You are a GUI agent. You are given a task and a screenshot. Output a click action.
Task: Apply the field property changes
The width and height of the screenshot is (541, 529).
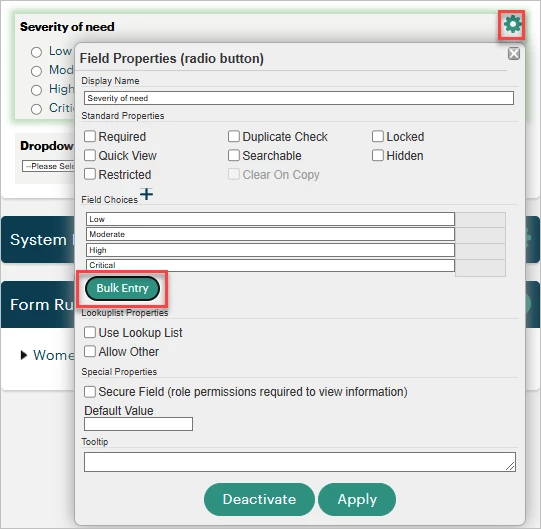357,499
